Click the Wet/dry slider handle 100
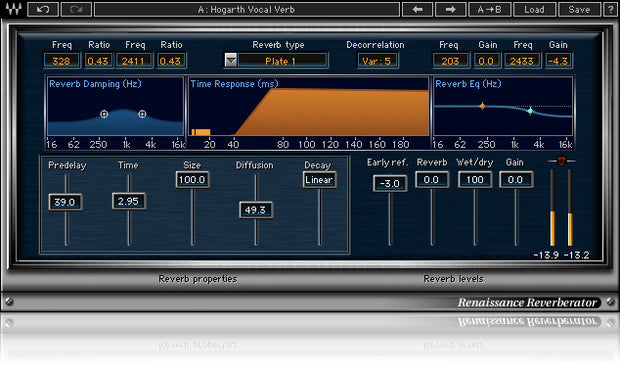 point(475,180)
